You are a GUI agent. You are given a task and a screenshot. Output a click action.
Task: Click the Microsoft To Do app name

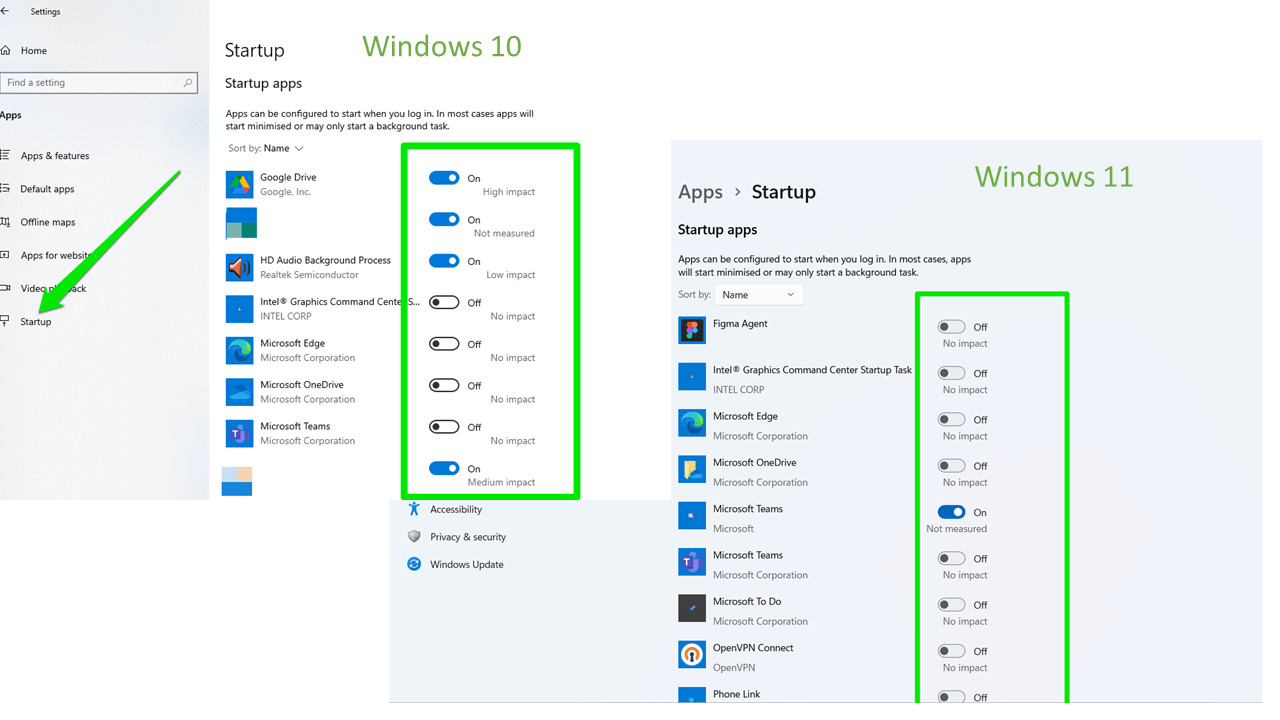click(x=747, y=602)
